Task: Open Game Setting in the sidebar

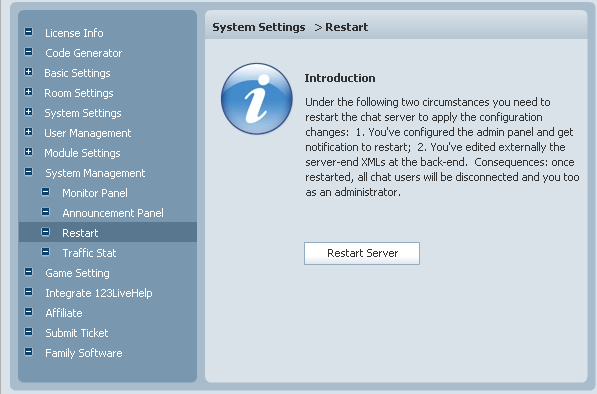Action: point(77,273)
